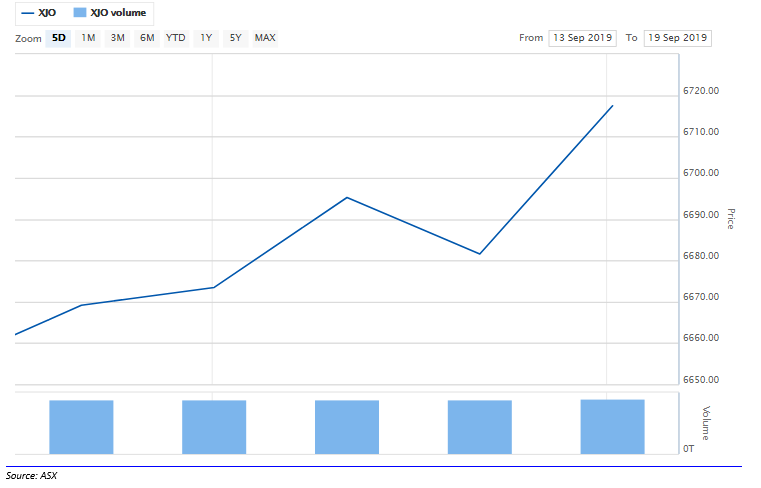Select the 1M zoom range
Viewport: 761px width, 488px height.
point(88,38)
